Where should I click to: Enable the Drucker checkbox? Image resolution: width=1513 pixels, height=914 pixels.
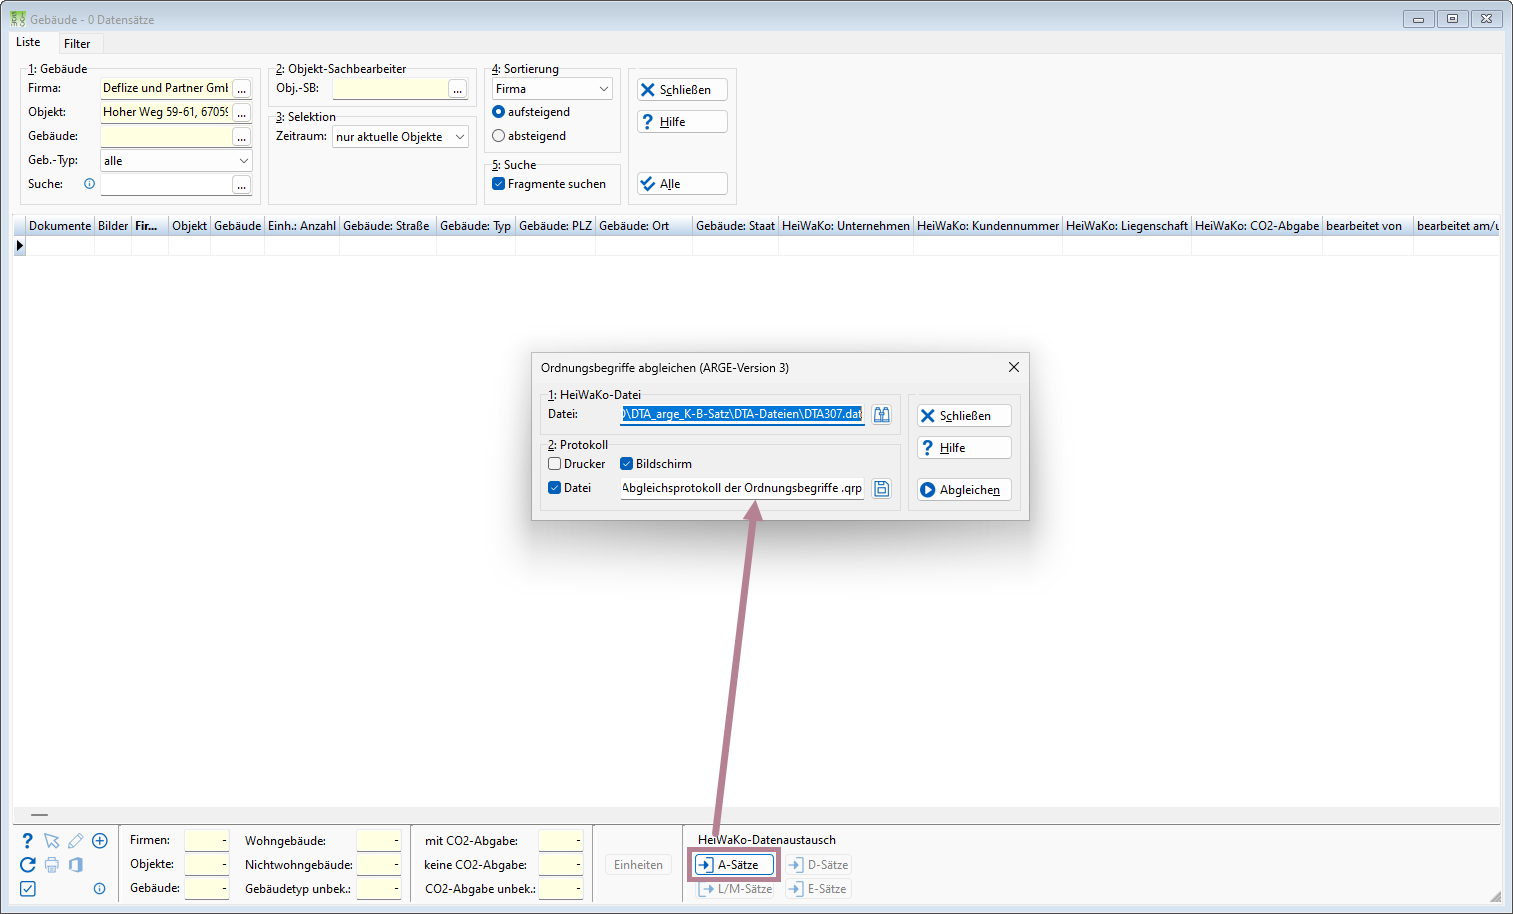tap(555, 464)
